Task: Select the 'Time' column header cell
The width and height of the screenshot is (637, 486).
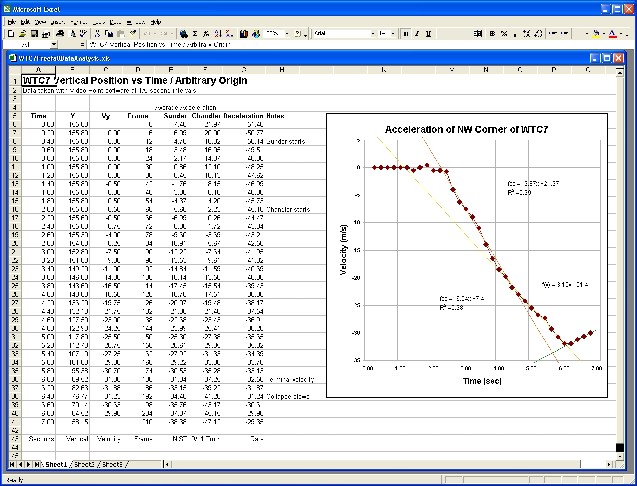Action: 39,116
